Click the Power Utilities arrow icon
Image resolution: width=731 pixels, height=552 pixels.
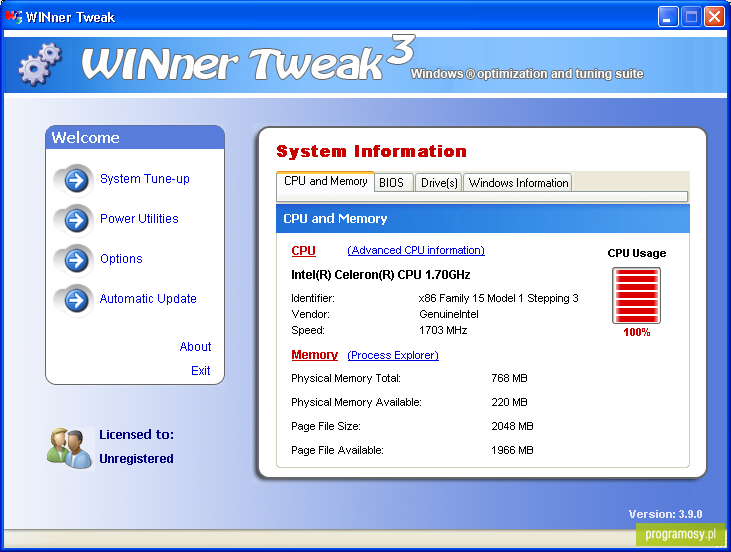point(76,220)
